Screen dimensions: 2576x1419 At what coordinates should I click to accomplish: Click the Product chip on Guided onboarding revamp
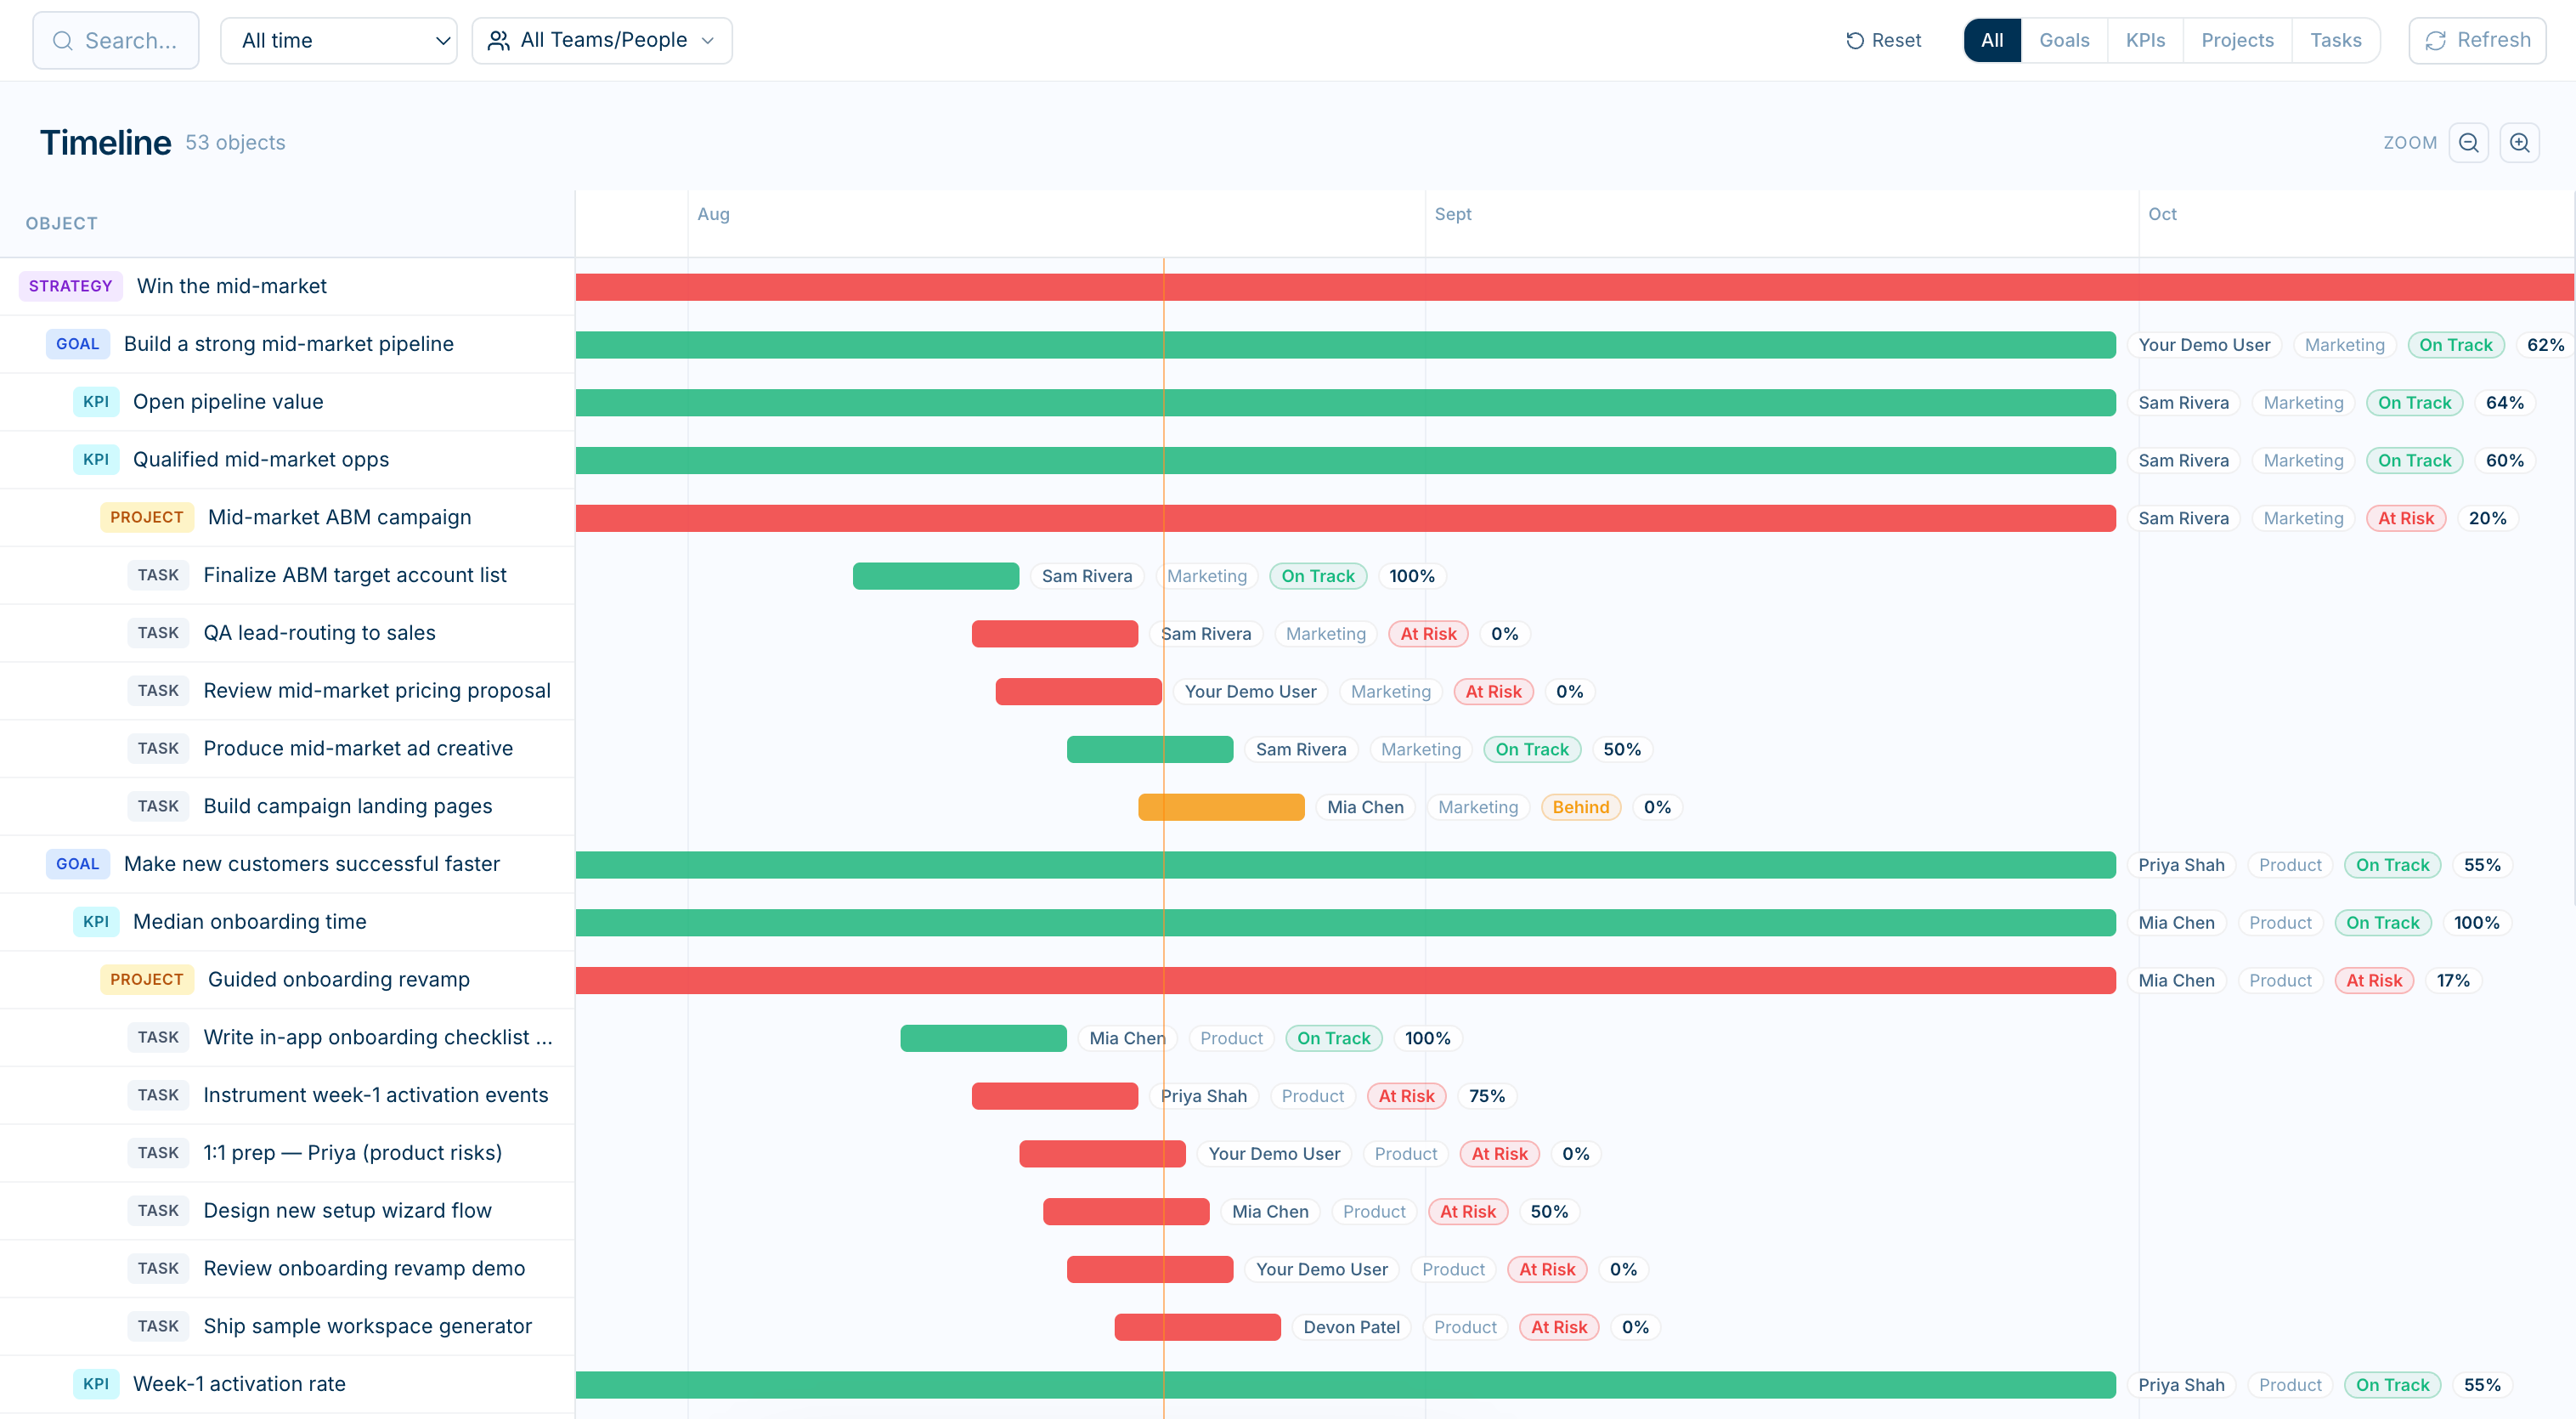coord(2280,981)
